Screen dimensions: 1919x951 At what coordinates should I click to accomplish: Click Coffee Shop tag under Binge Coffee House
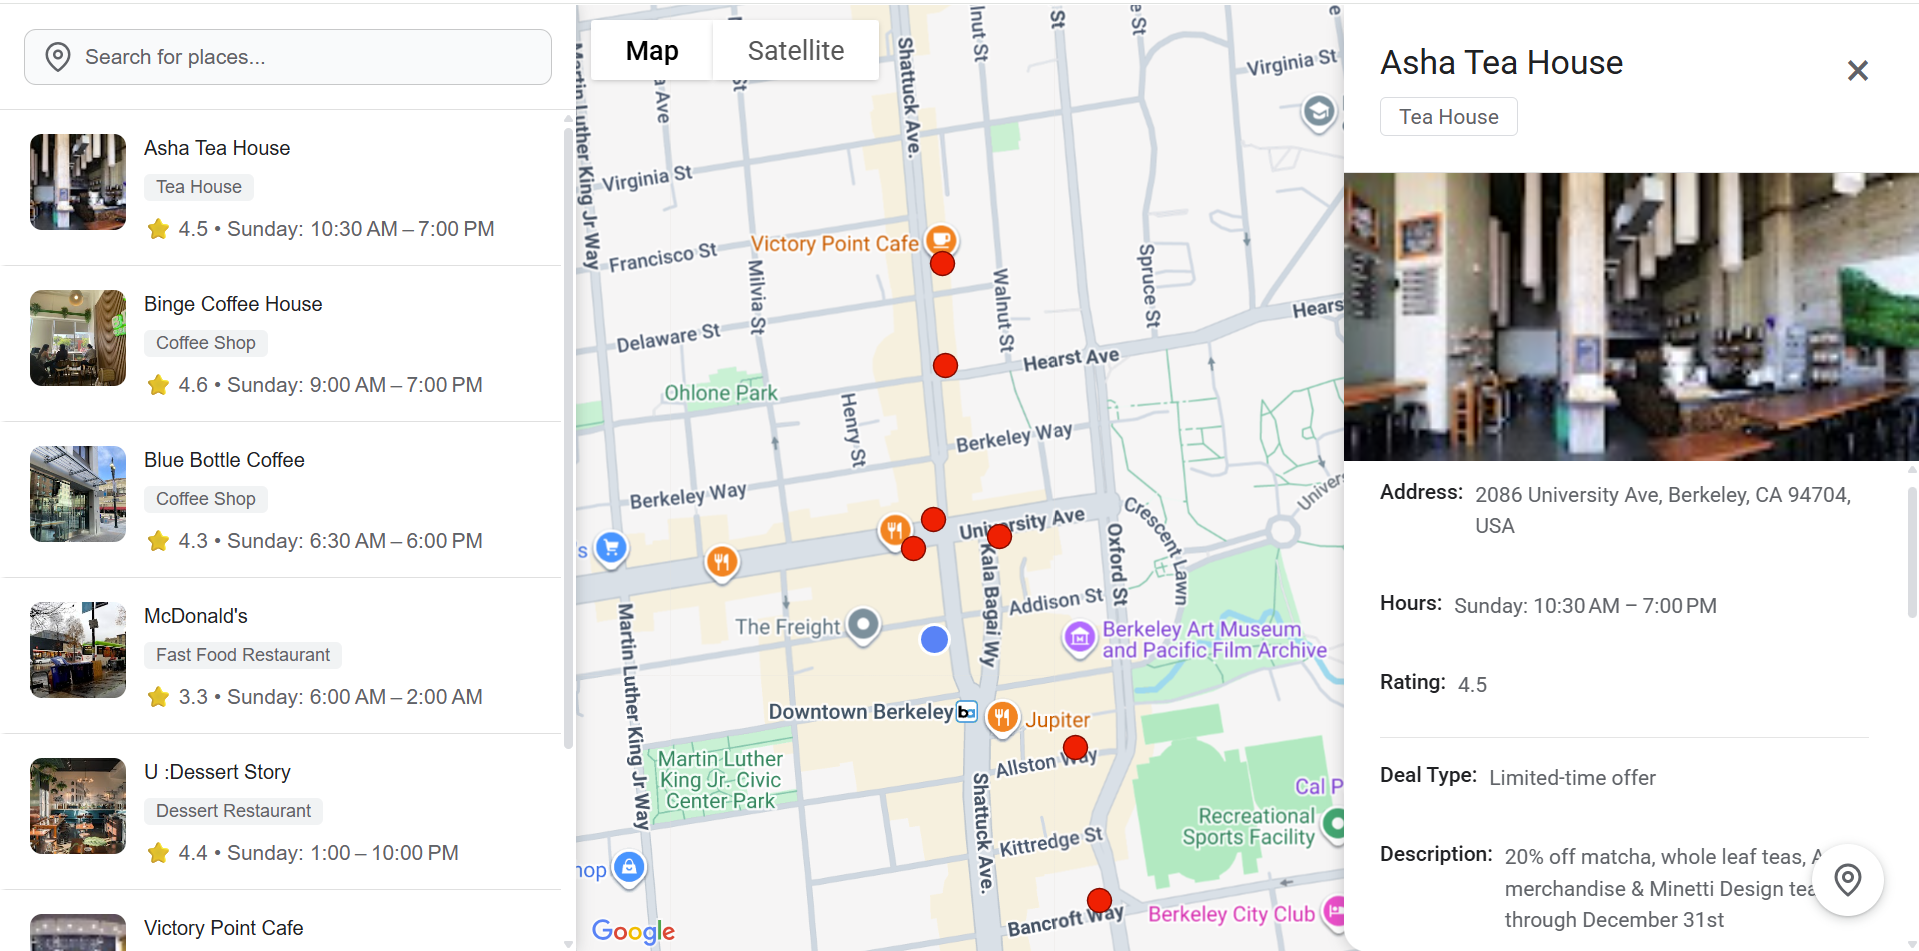206,343
